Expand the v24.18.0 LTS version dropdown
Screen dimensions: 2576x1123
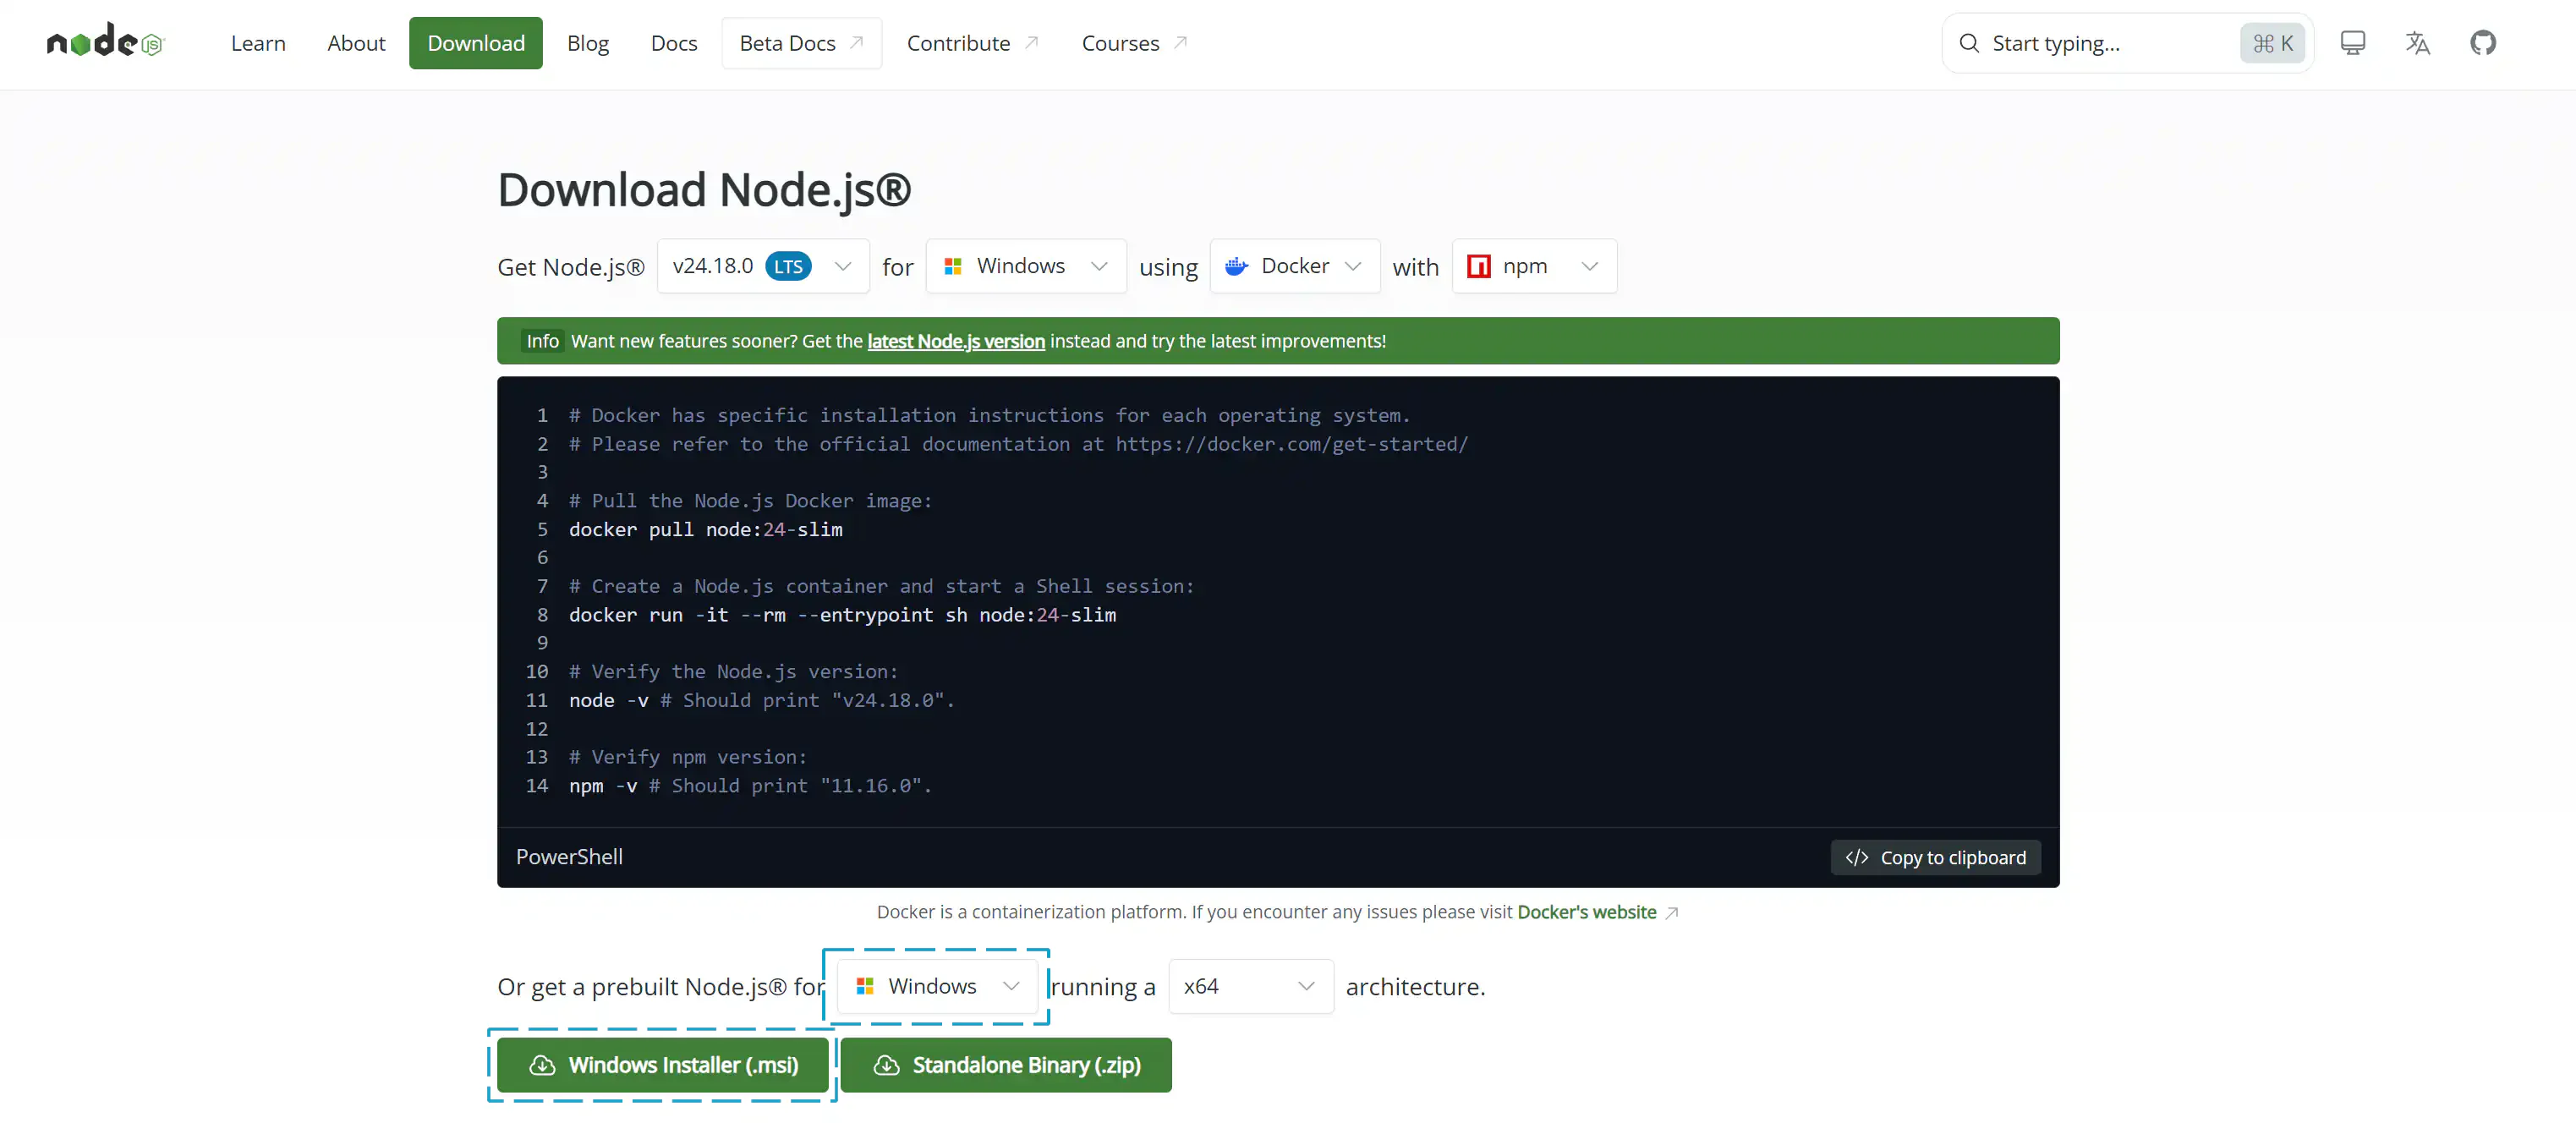(x=763, y=266)
